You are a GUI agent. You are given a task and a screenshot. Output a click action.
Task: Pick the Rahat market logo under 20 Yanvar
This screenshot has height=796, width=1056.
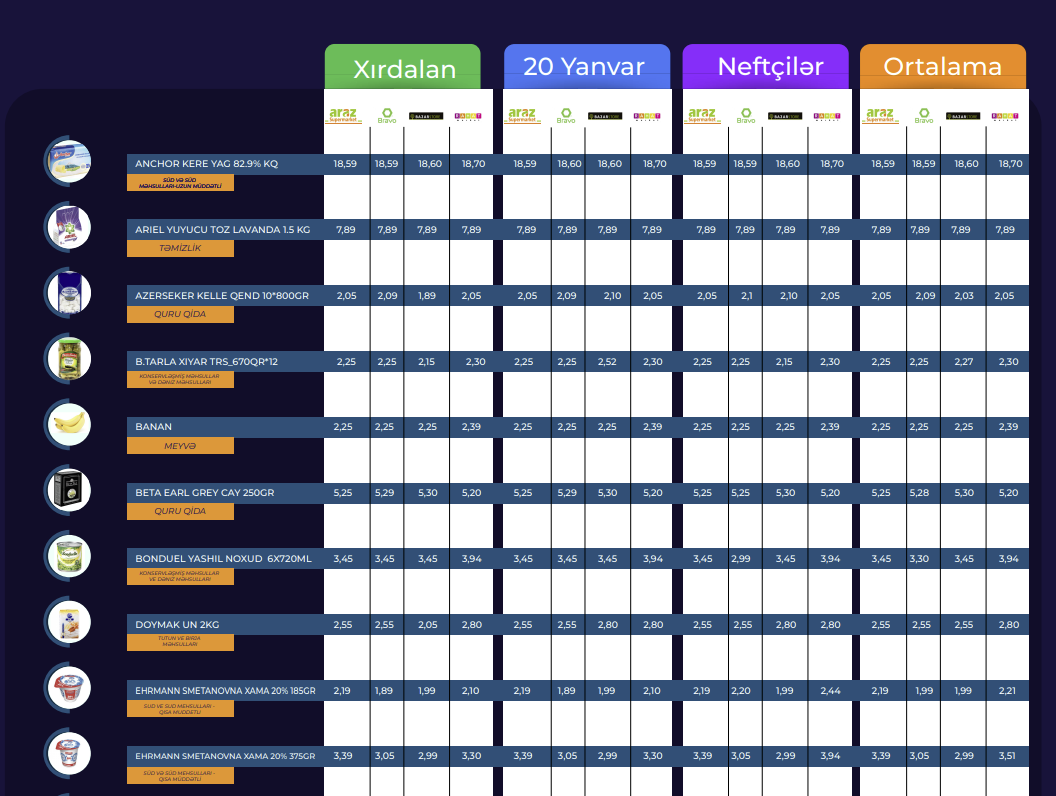pyautogui.click(x=647, y=117)
